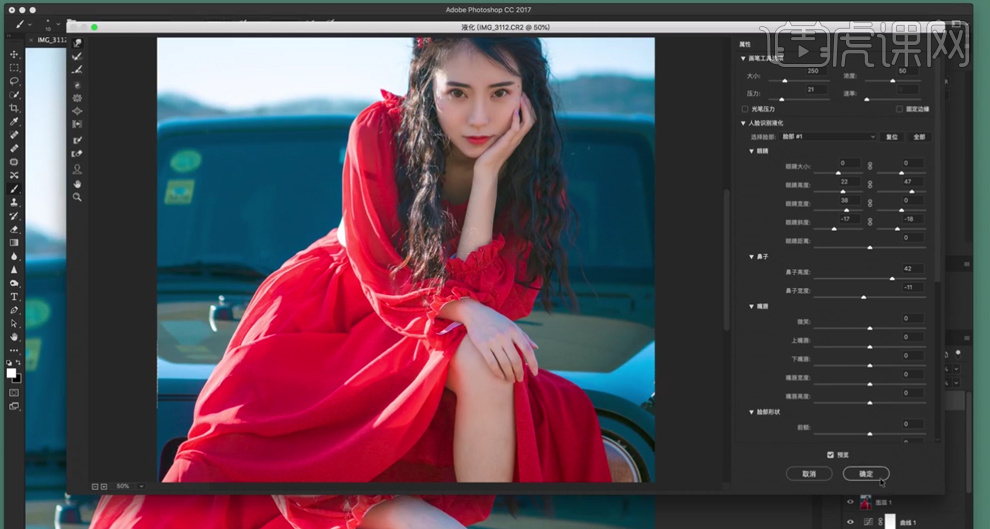Select the Push Left tool
990x529 pixels.
[77, 124]
